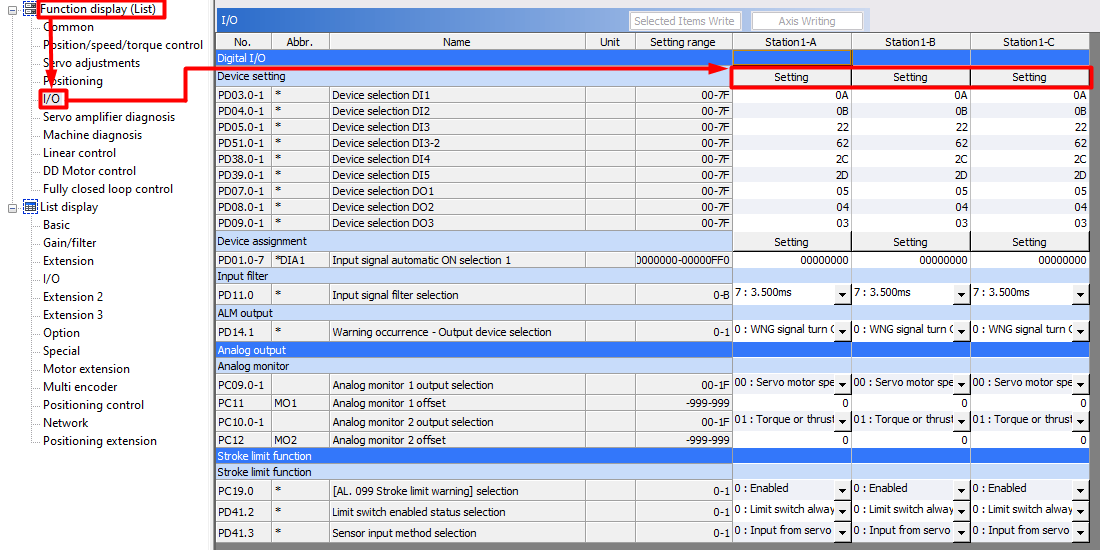Screen dimensions: 1100x550
Task: Edit Device selection DI5 value for Station1-C
Action: coord(1031,175)
